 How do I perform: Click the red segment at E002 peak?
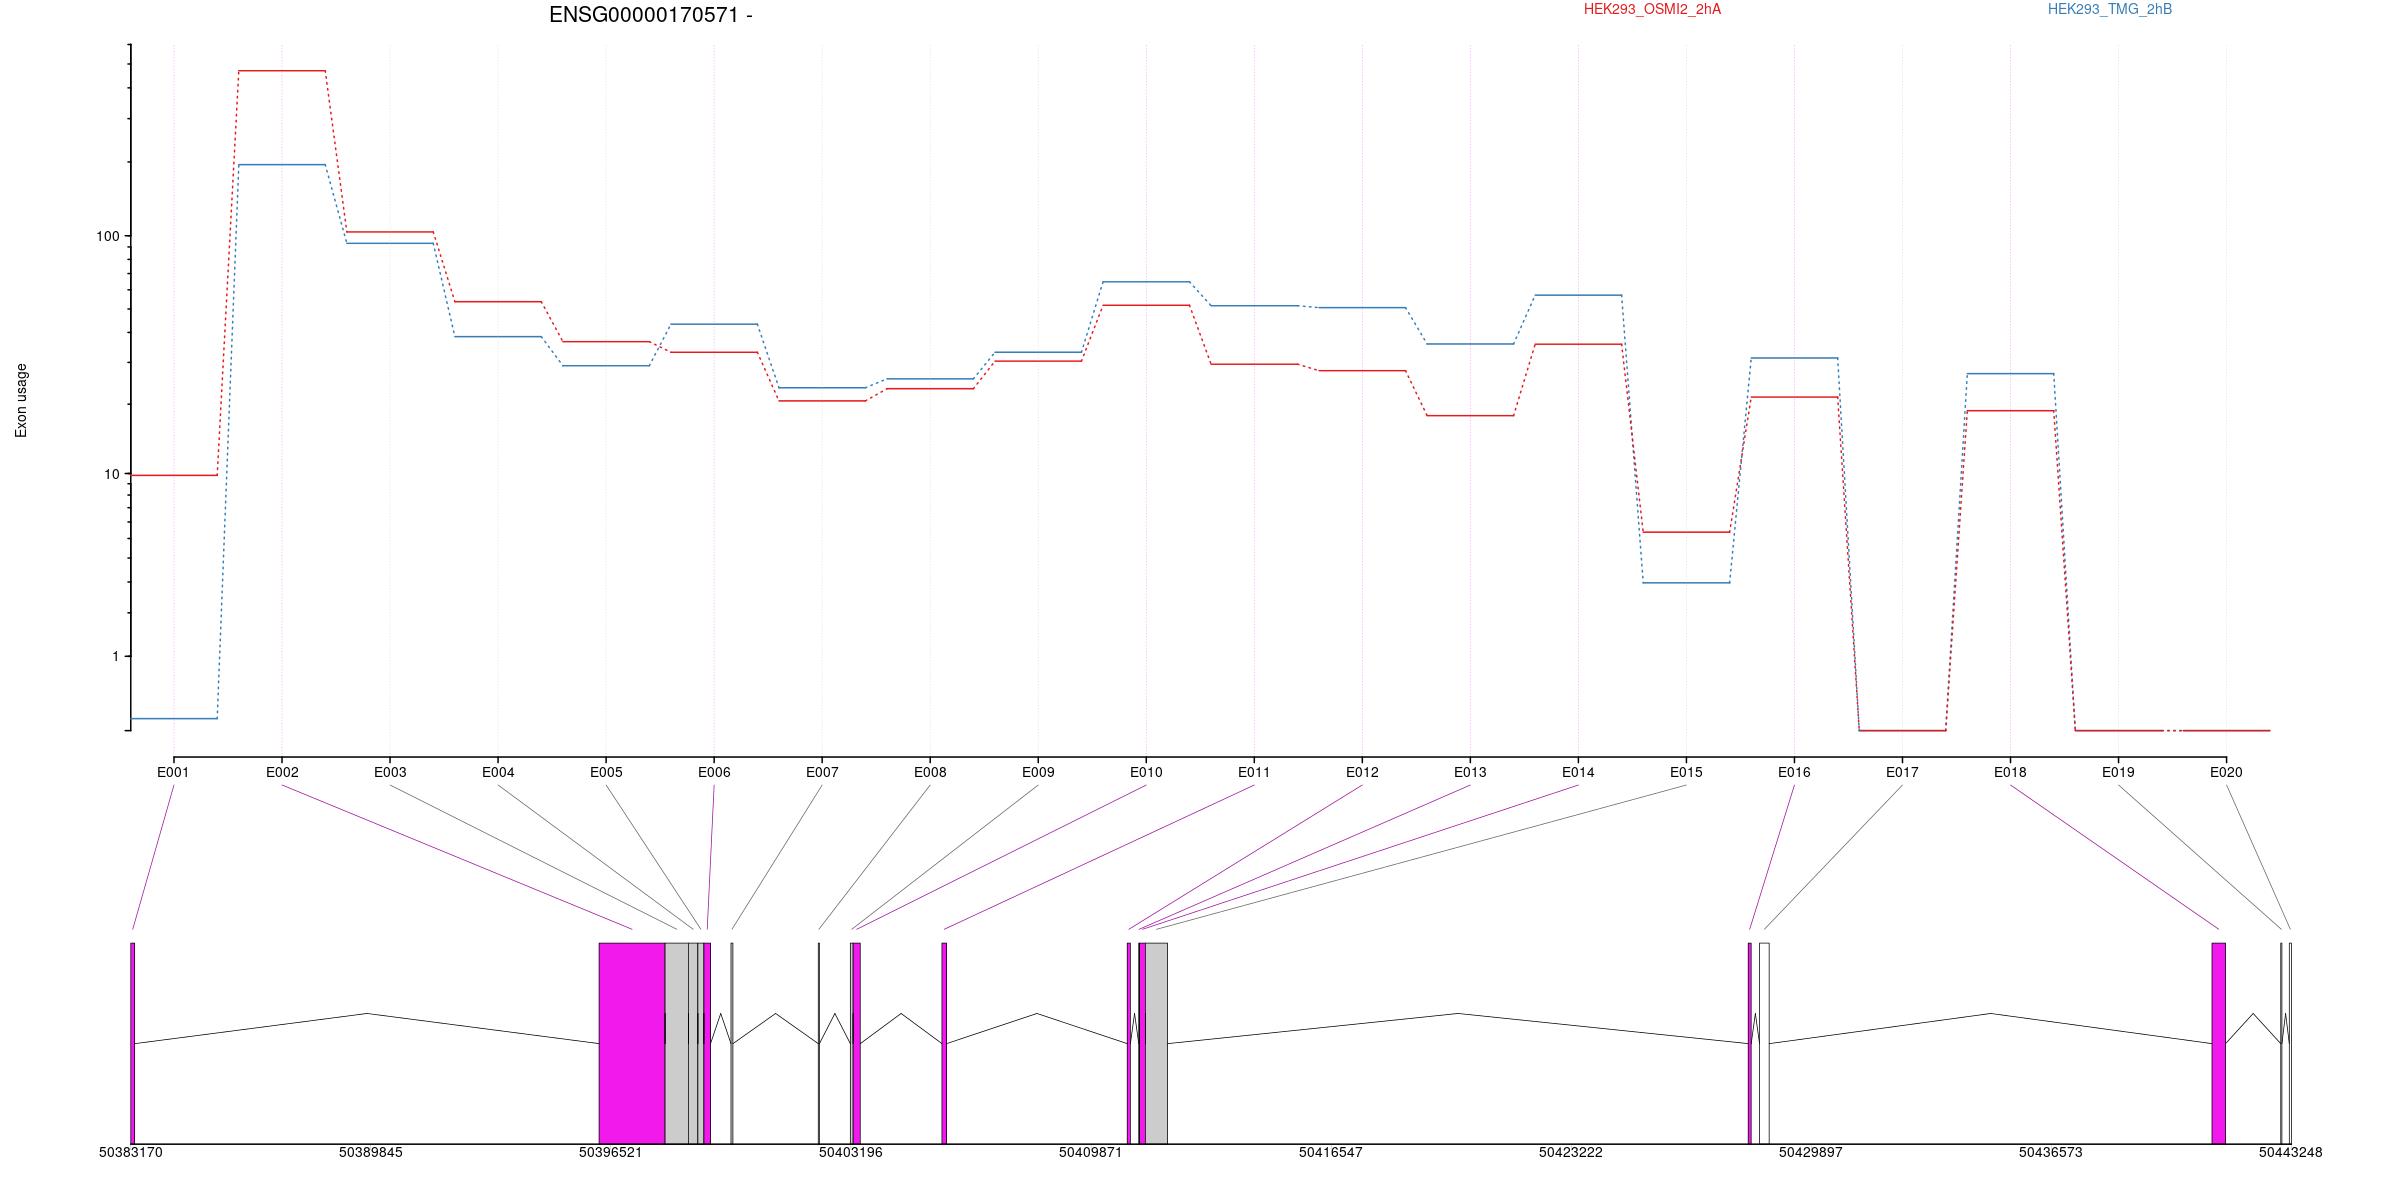tap(282, 71)
